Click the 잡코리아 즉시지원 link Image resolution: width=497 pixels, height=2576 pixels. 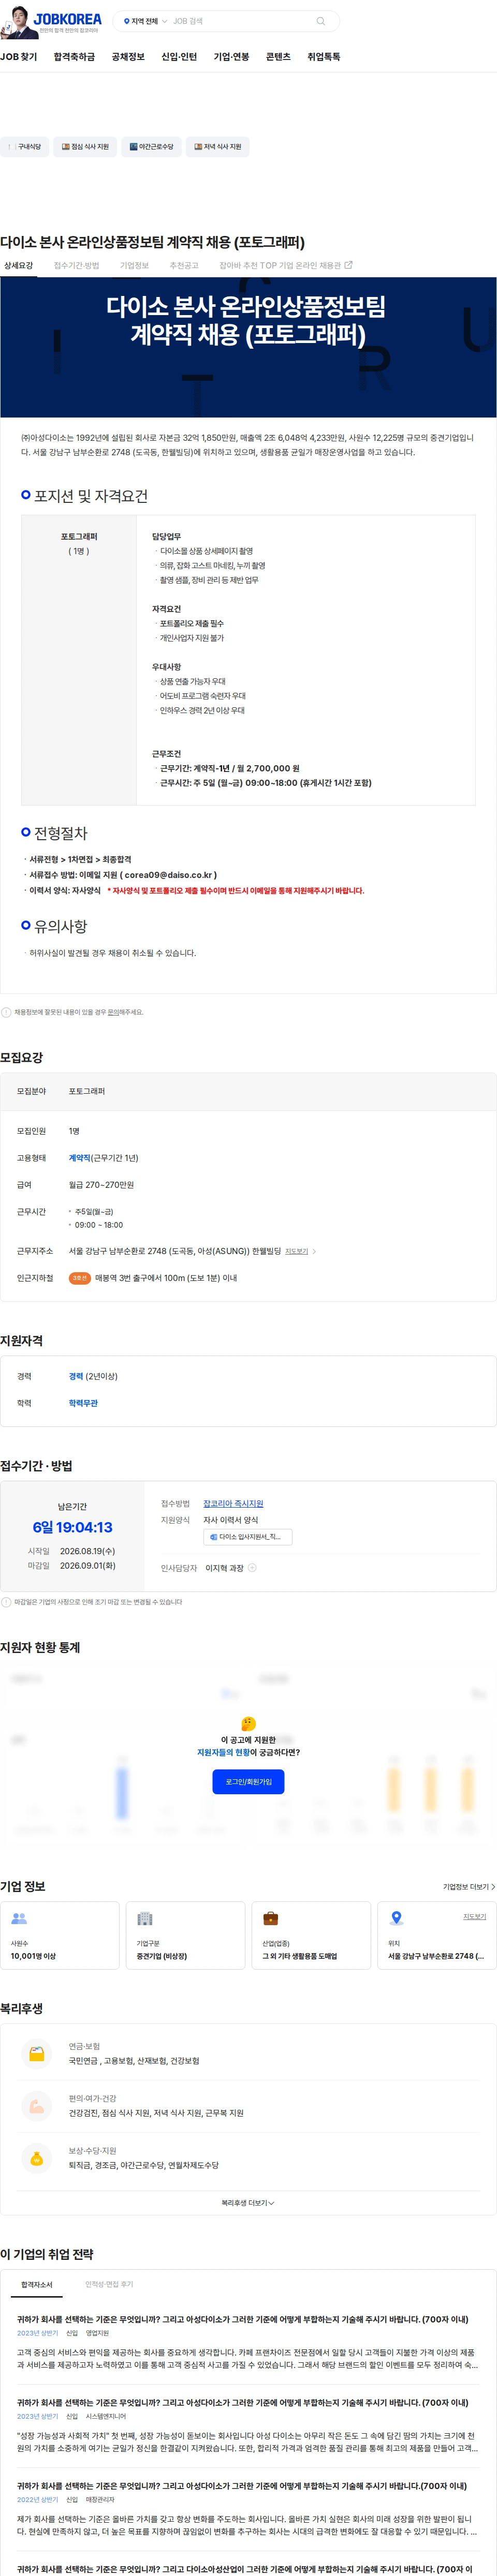233,1503
